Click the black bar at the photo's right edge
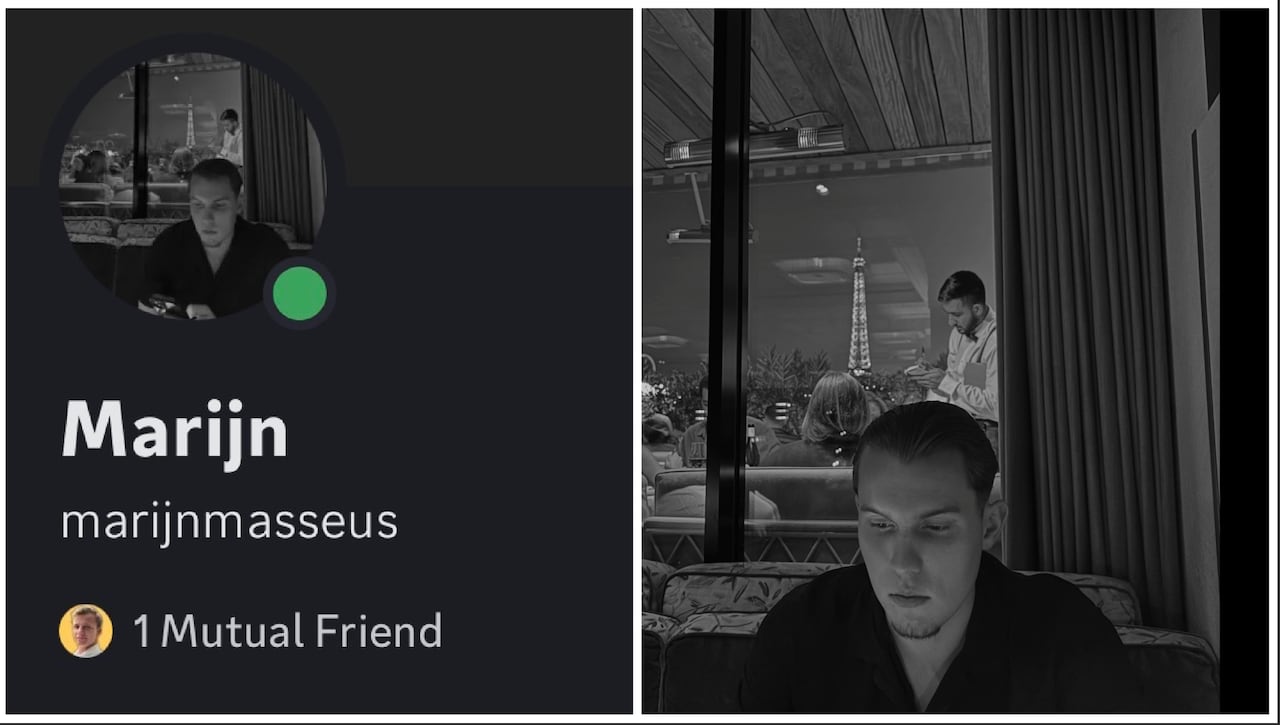The width and height of the screenshot is (1280, 725). 1244,360
